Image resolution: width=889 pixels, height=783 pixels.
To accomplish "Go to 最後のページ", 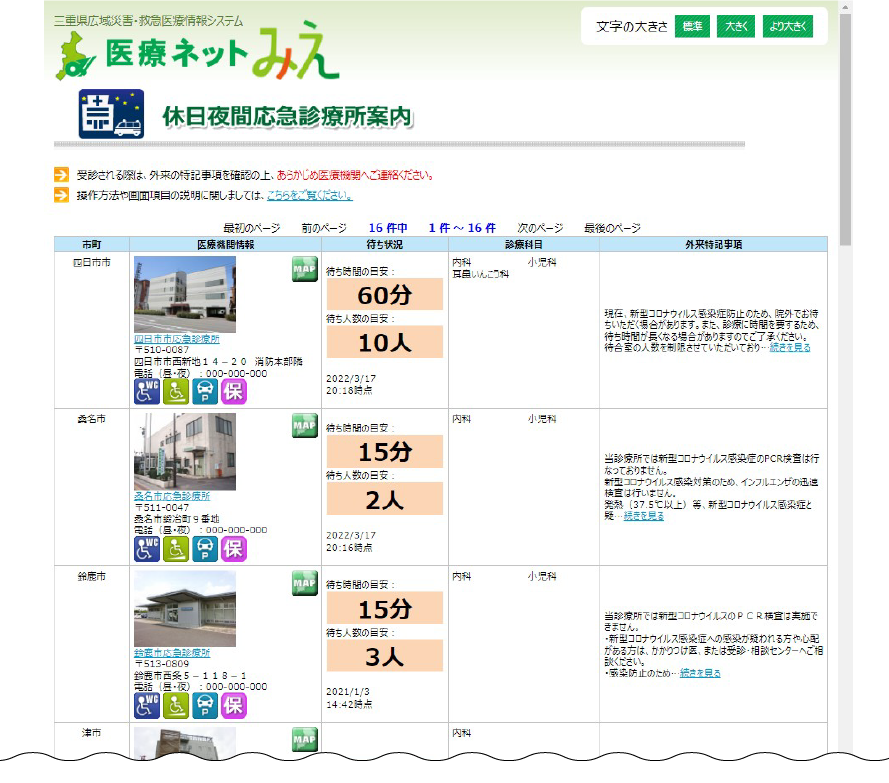I will (612, 228).
